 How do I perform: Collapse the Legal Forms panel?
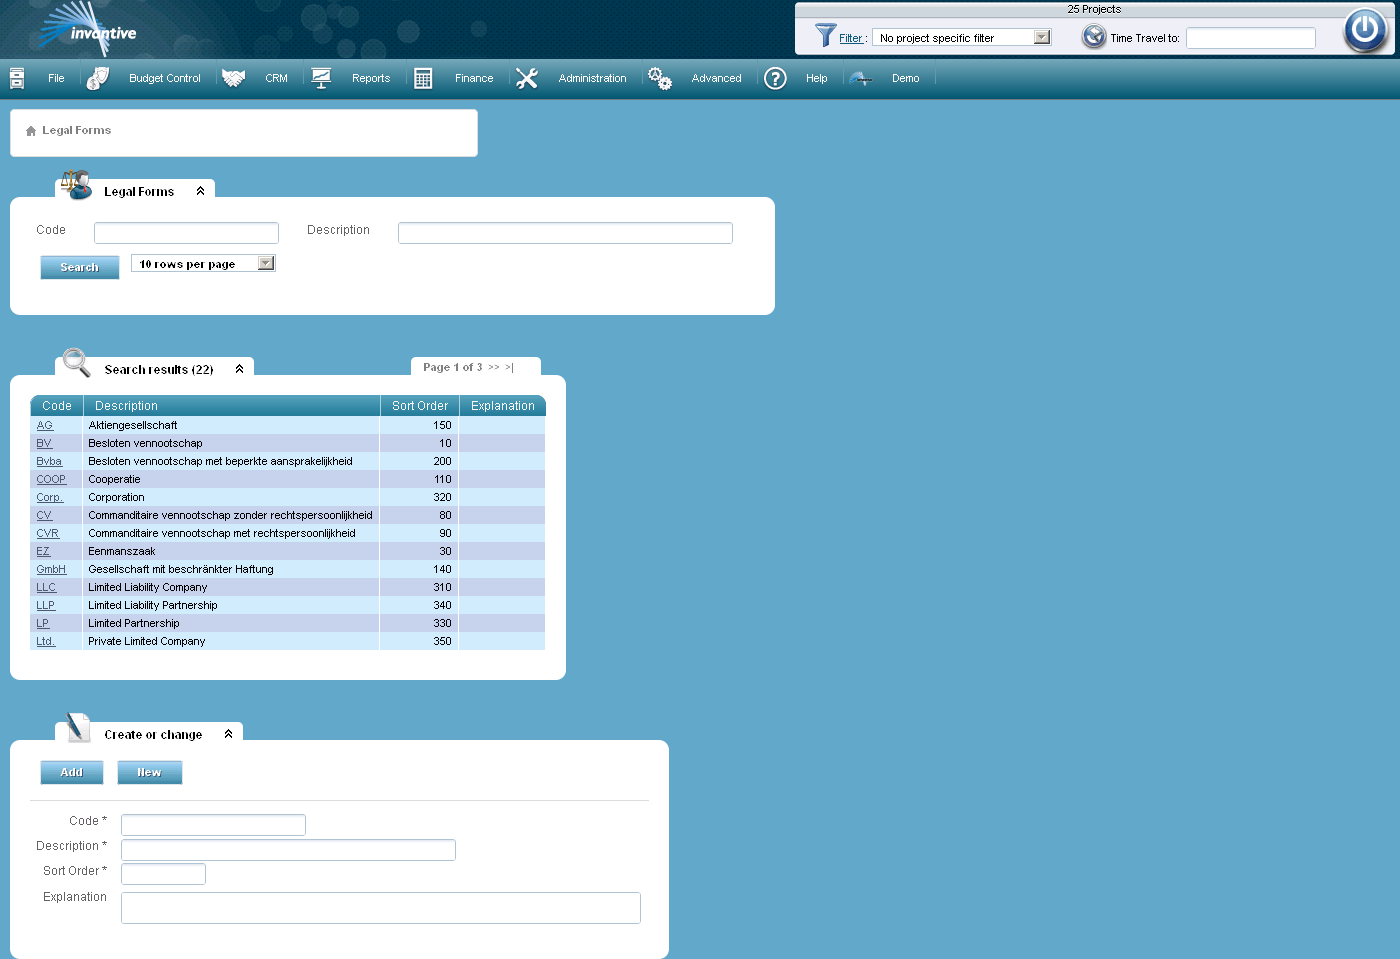click(x=200, y=191)
